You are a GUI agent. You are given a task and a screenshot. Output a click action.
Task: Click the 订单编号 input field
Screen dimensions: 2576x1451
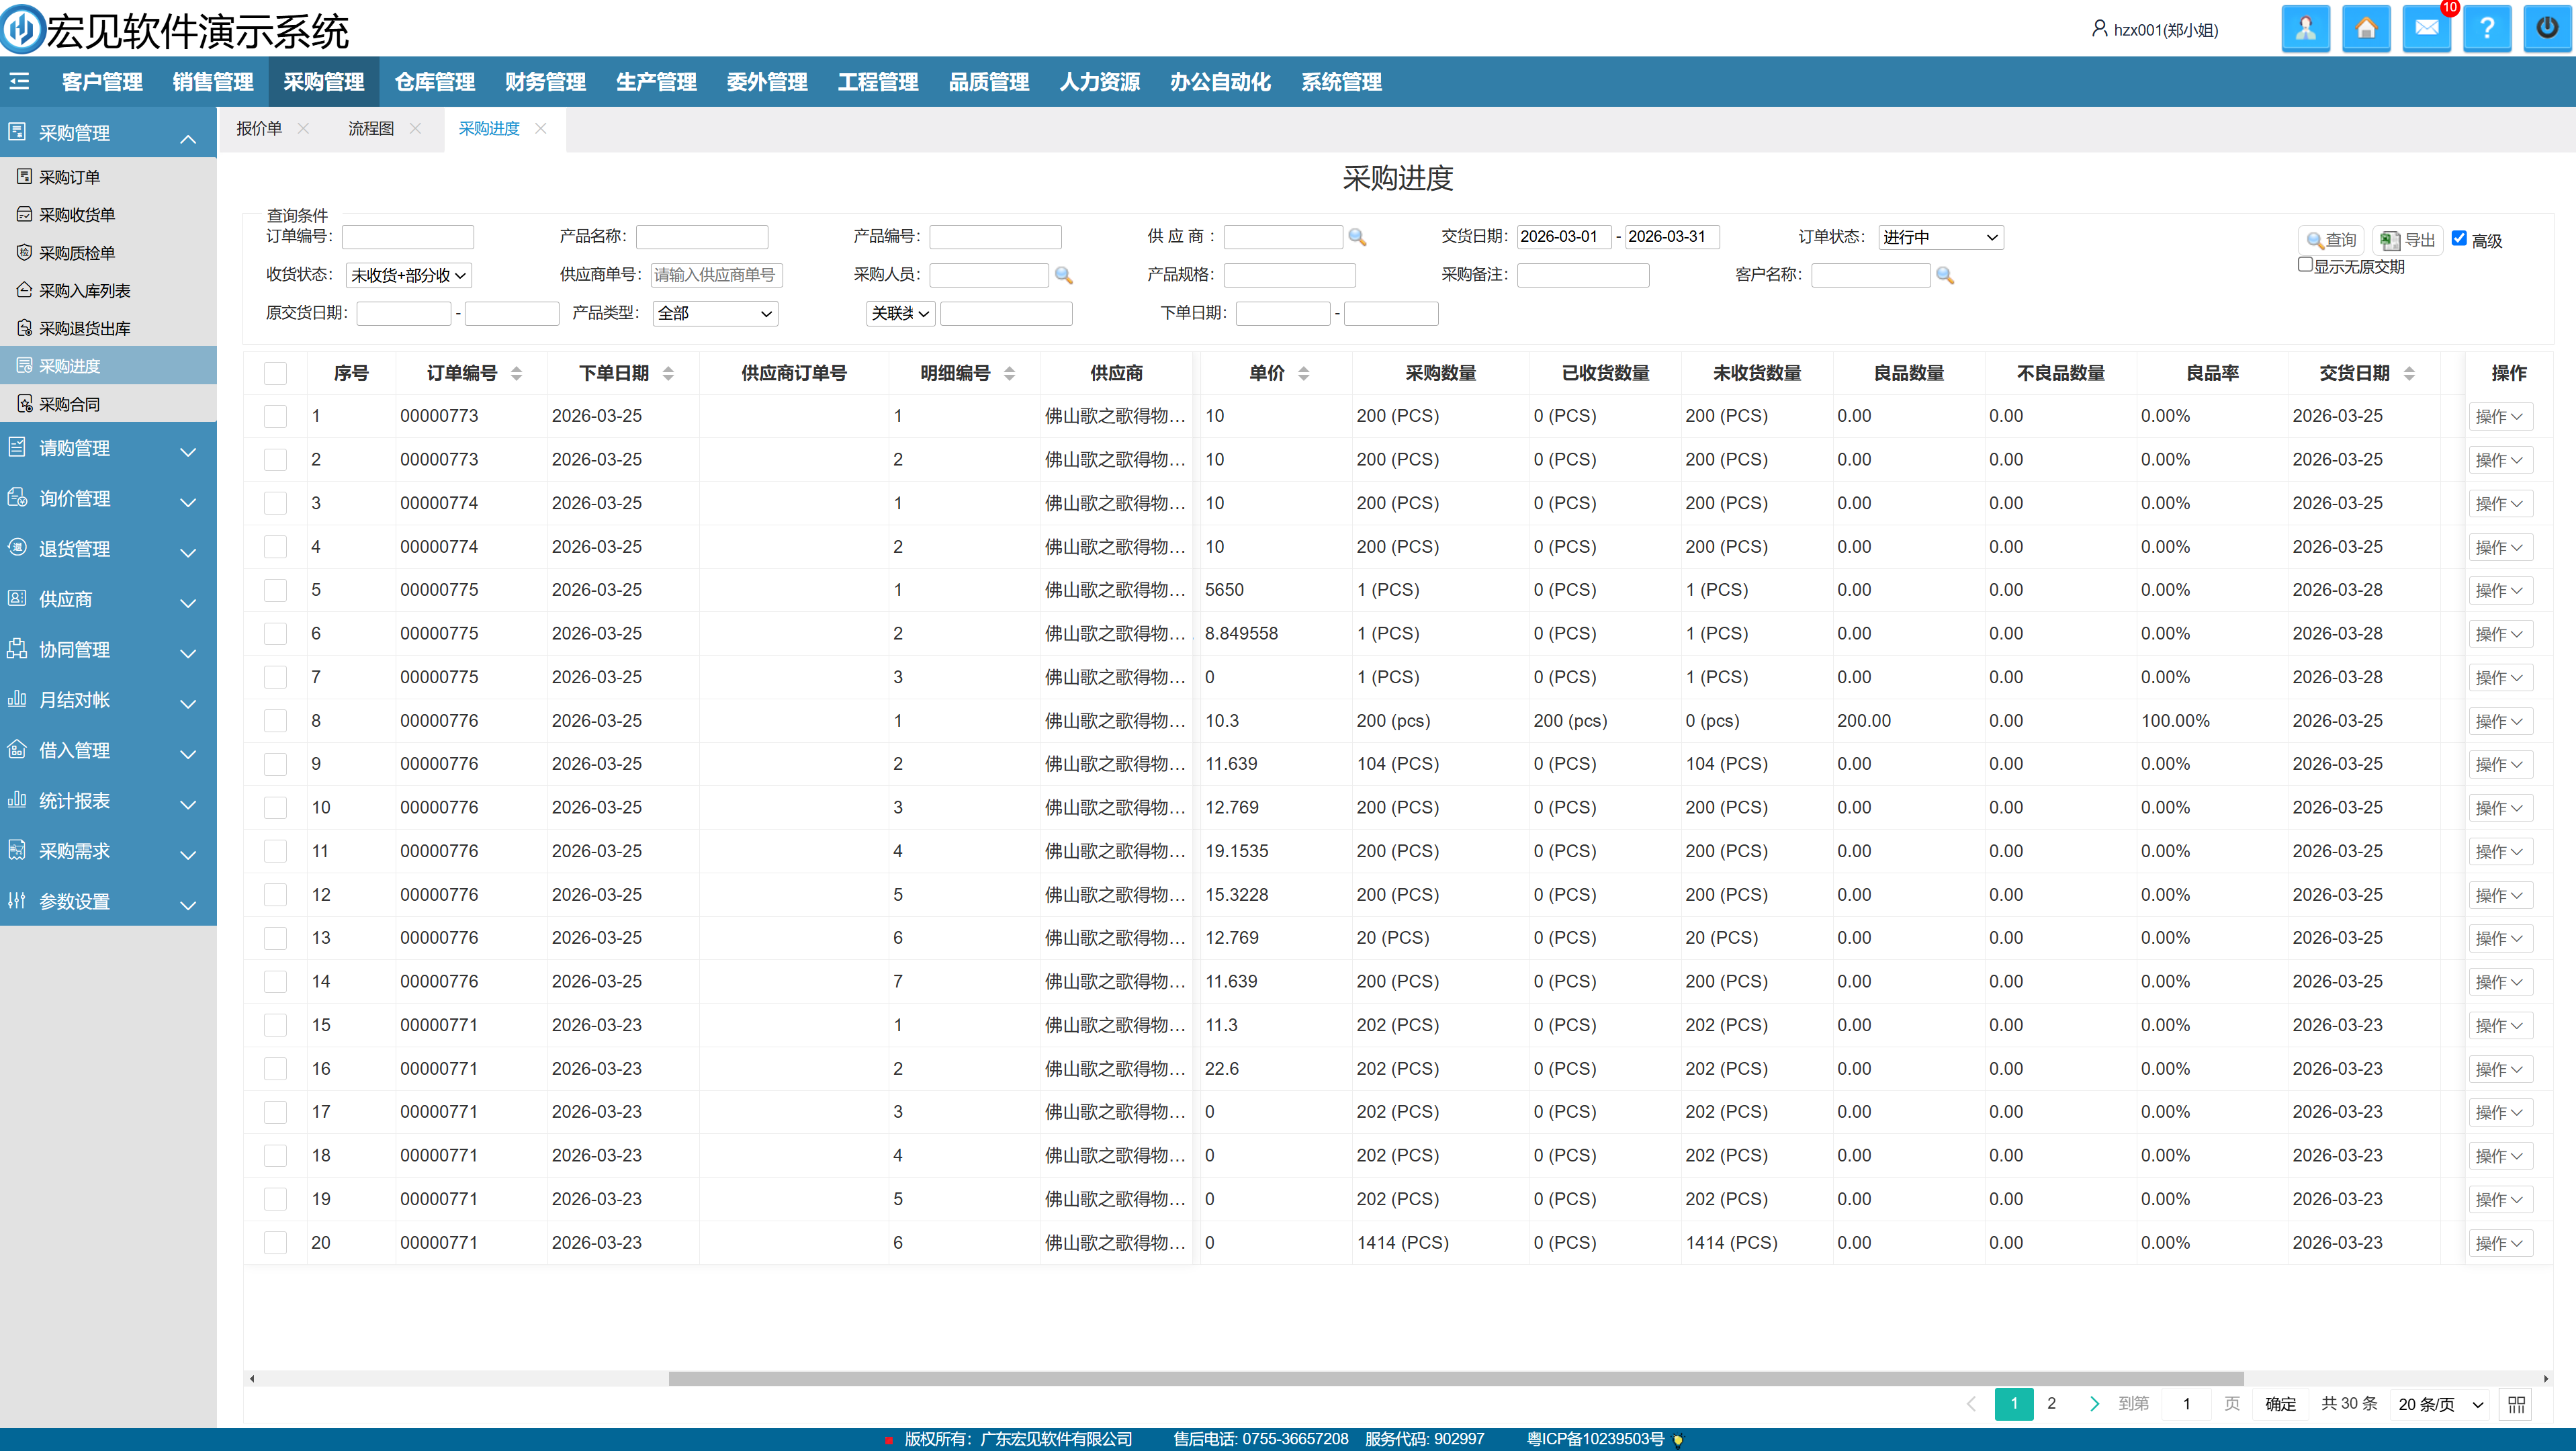pos(408,237)
